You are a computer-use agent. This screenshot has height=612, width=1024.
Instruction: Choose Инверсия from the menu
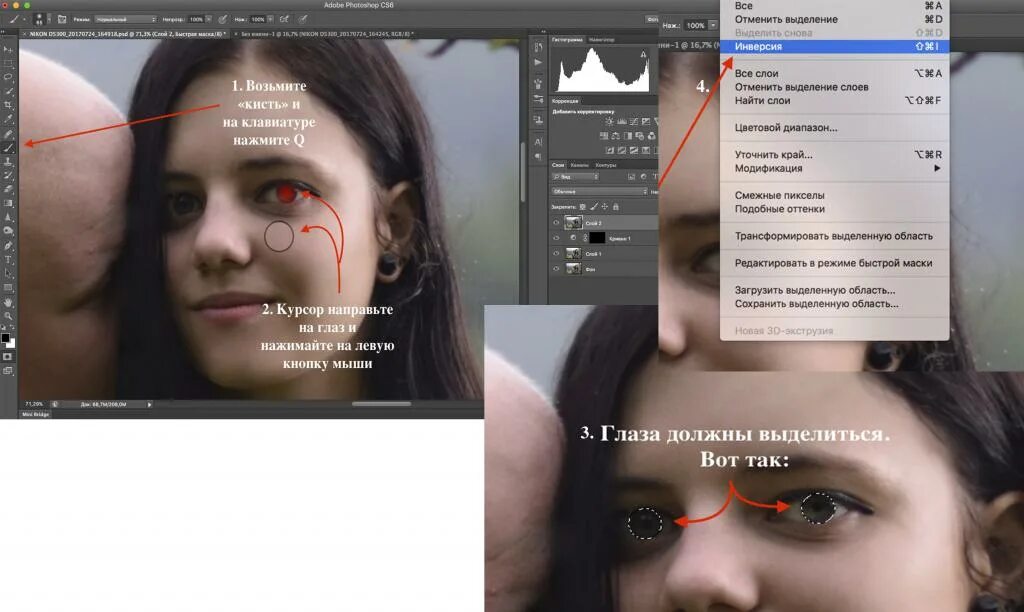point(835,46)
